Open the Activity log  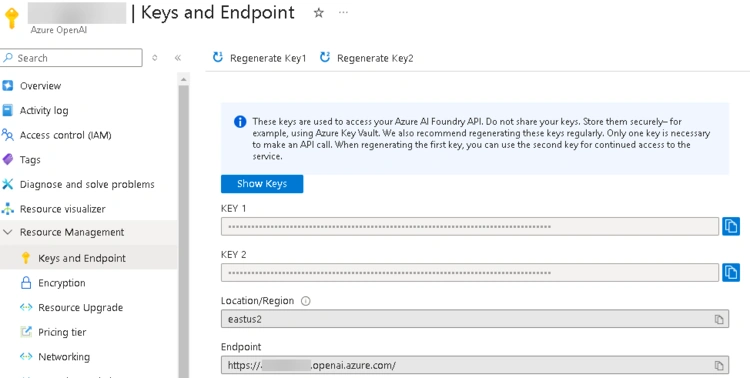(44, 111)
